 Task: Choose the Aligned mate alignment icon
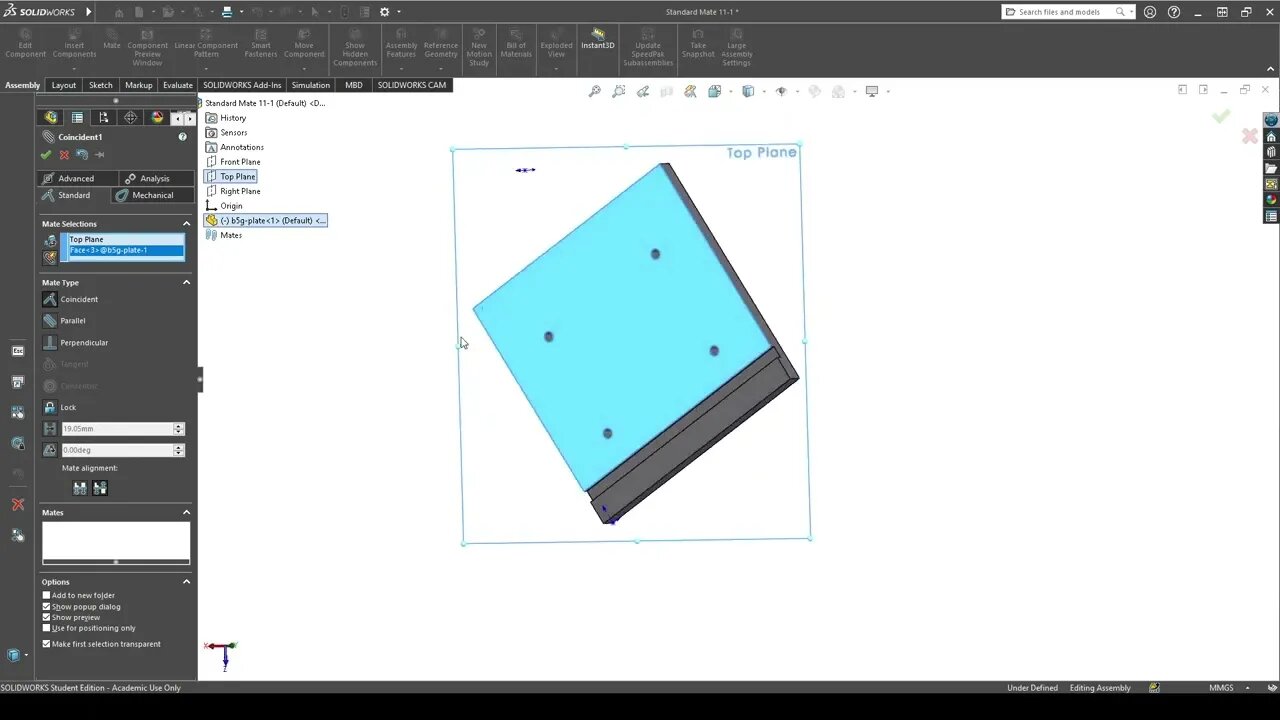[x=80, y=488]
